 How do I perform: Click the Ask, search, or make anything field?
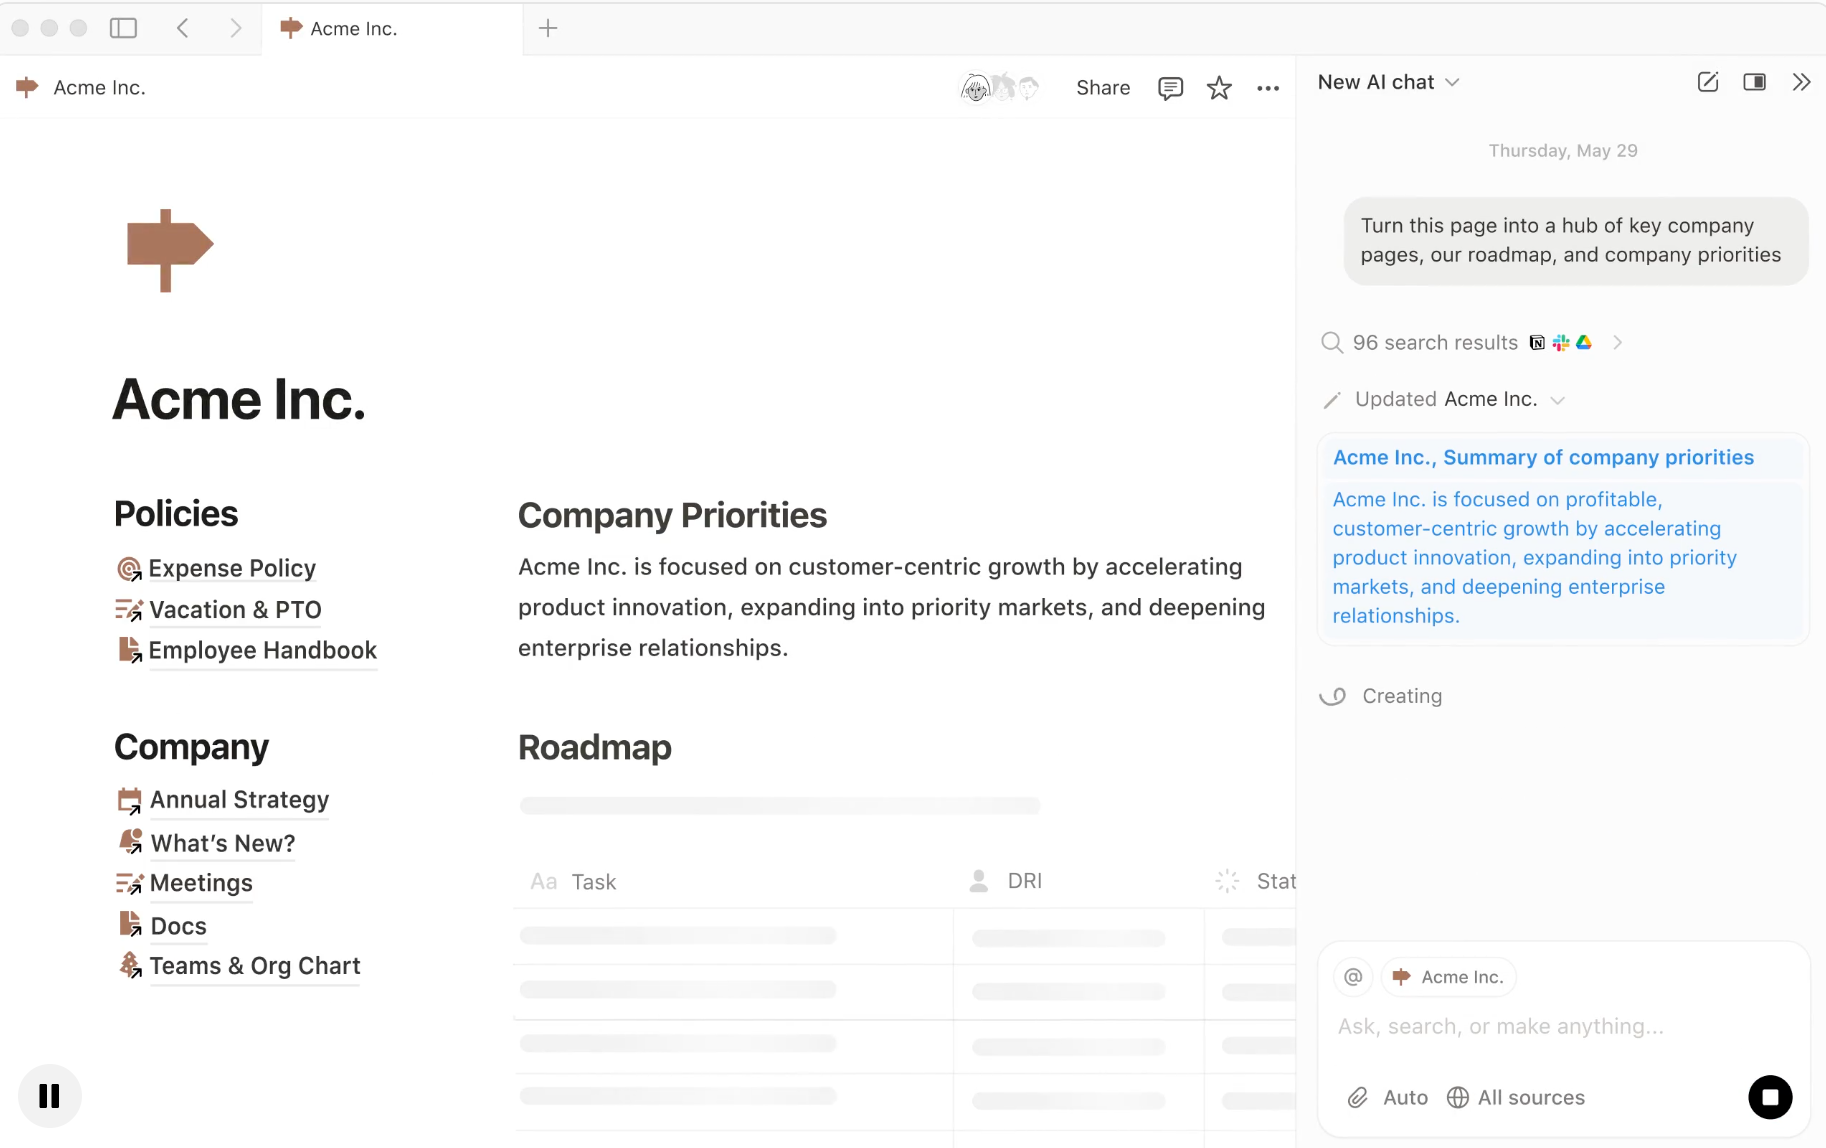(1500, 1026)
